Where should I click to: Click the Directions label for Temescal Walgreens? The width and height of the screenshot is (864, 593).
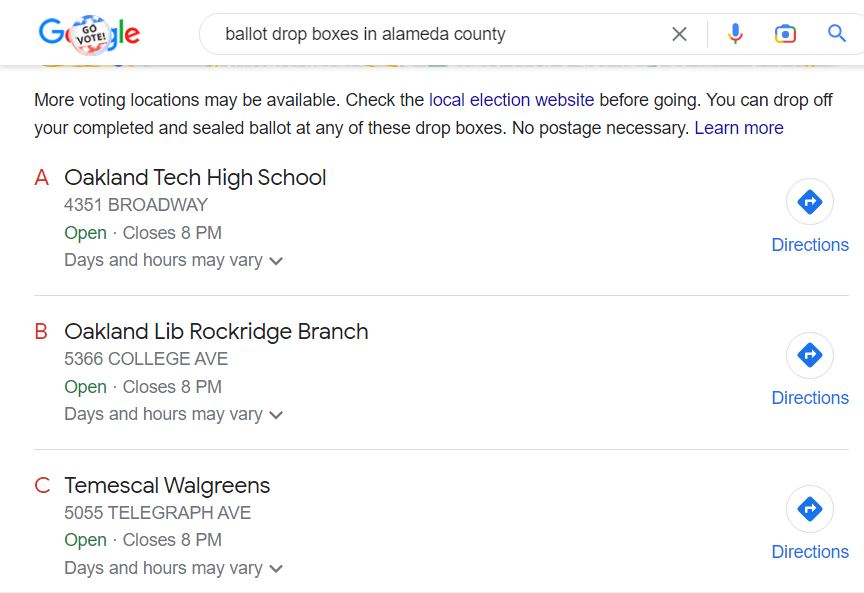809,552
